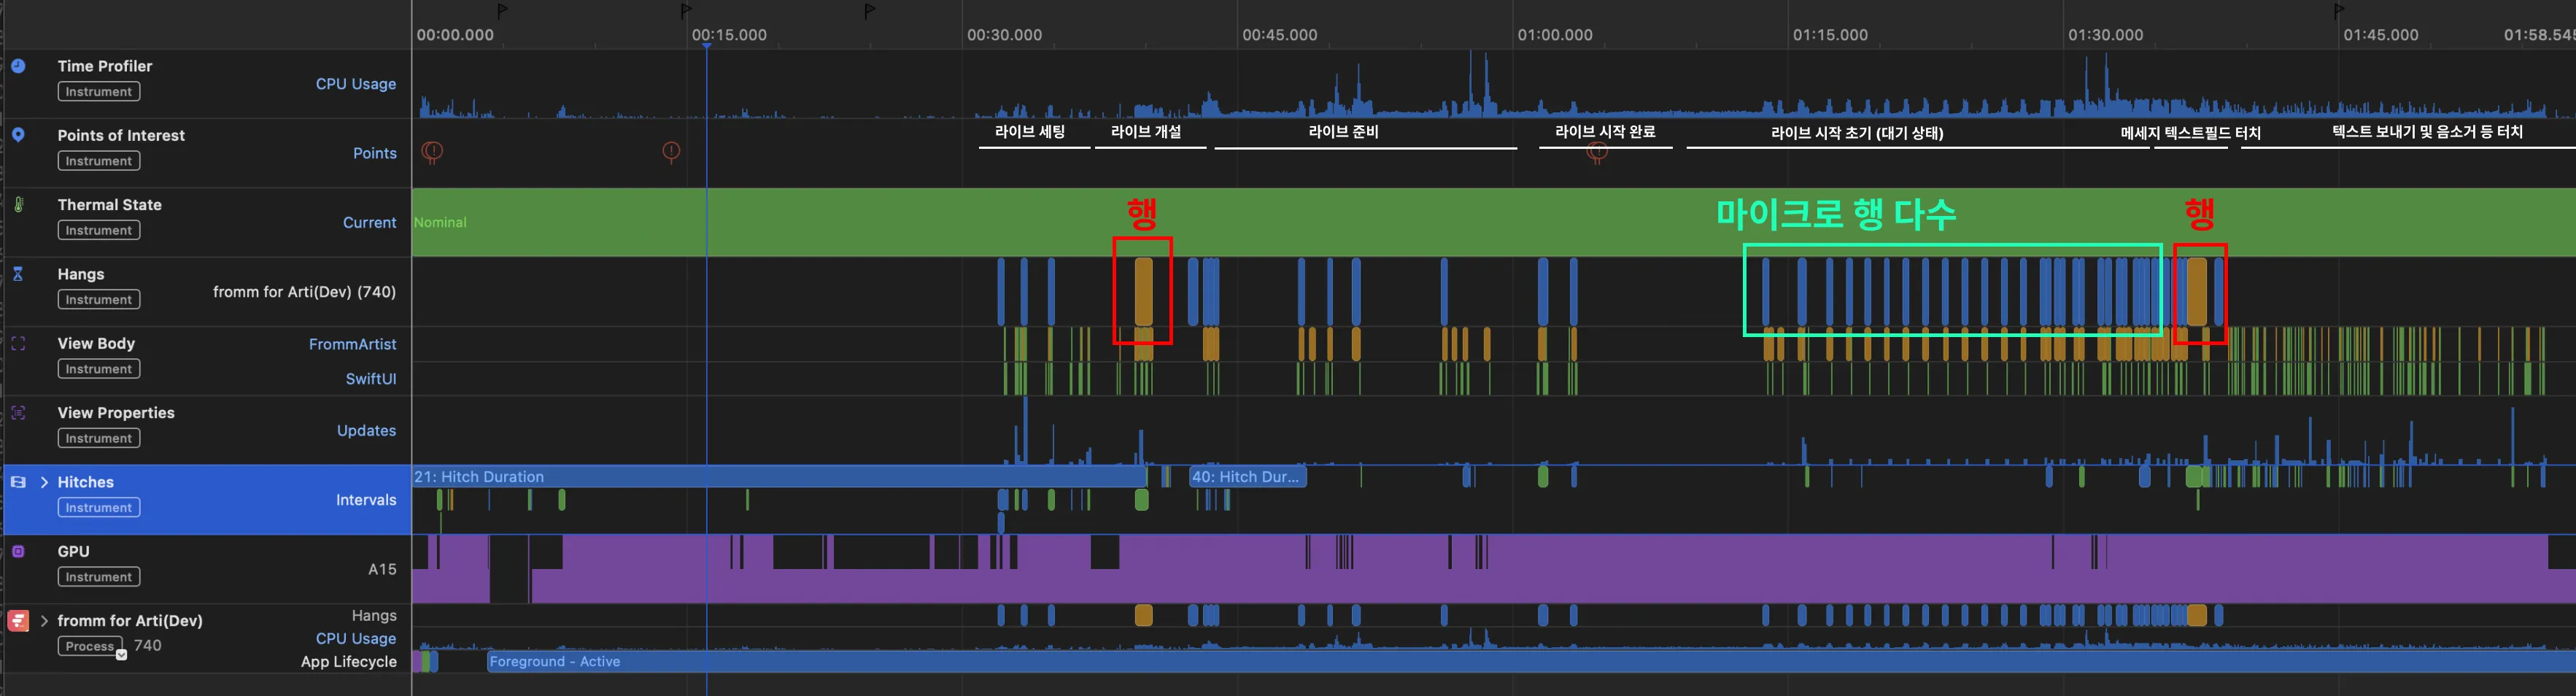
Task: Click the flag between 00:15.000 and 00:30.000
Action: pyautogui.click(x=869, y=11)
